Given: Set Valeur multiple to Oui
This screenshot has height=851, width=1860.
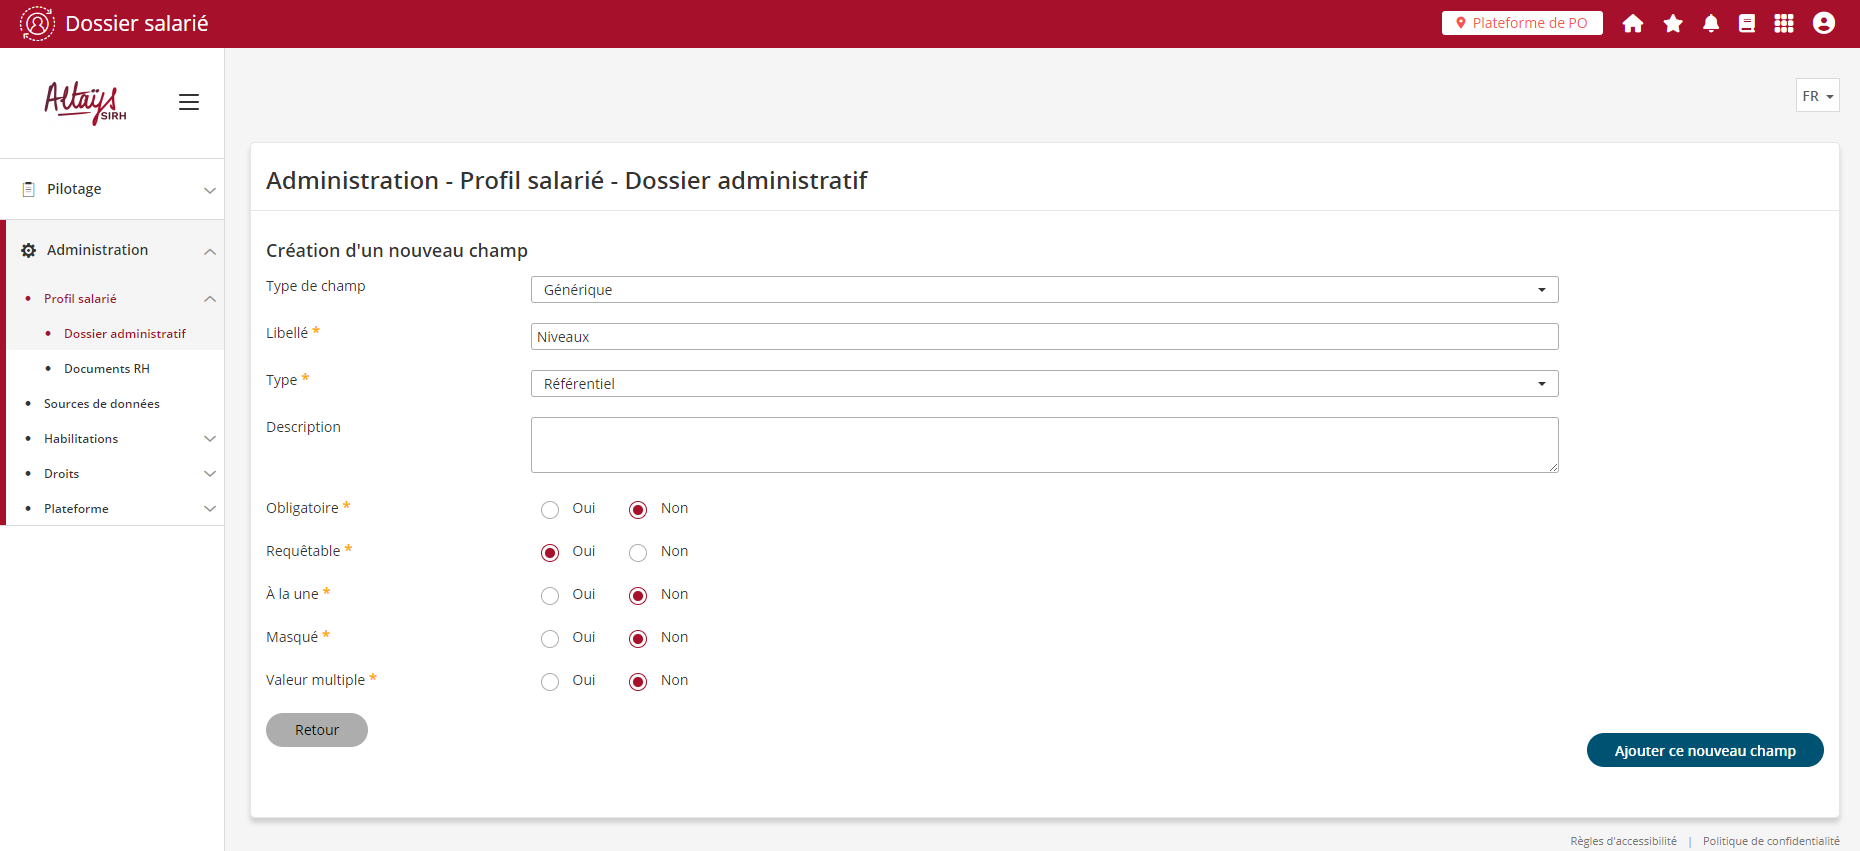Looking at the screenshot, I should pos(550,682).
